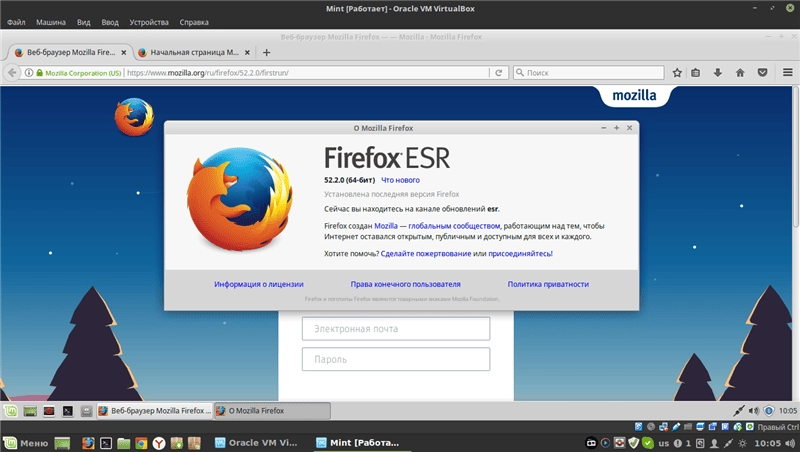Click host brightness sun tray icon
The image size is (800, 452).
tap(742, 443)
